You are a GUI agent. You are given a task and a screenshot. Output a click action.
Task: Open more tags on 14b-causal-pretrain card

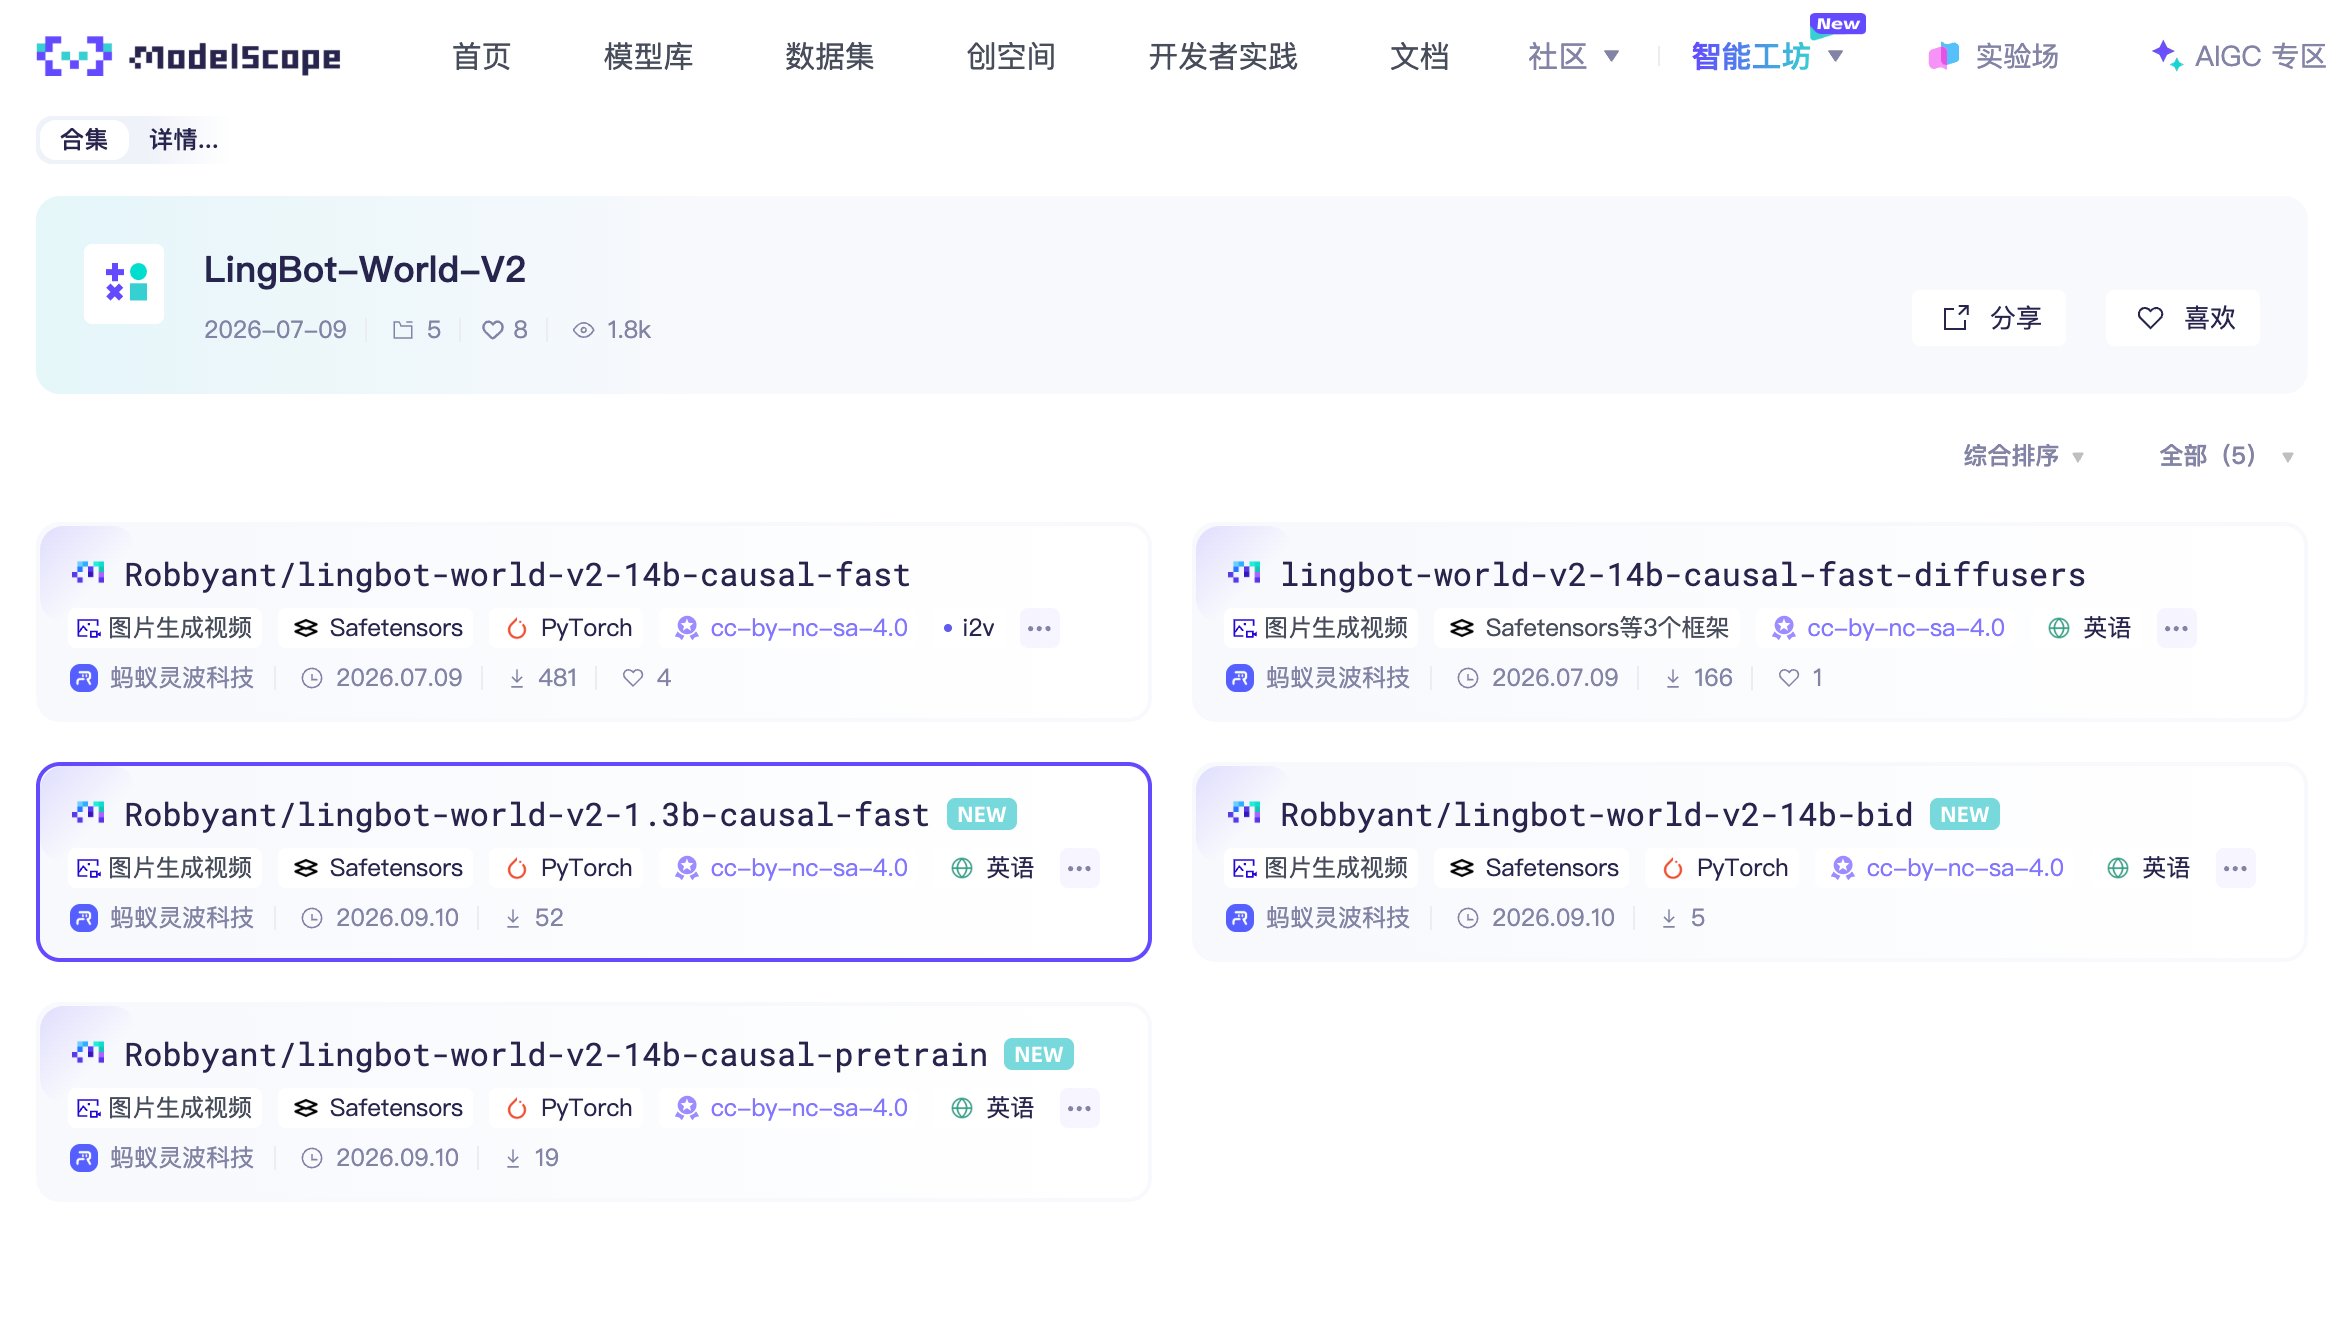tap(1079, 1108)
